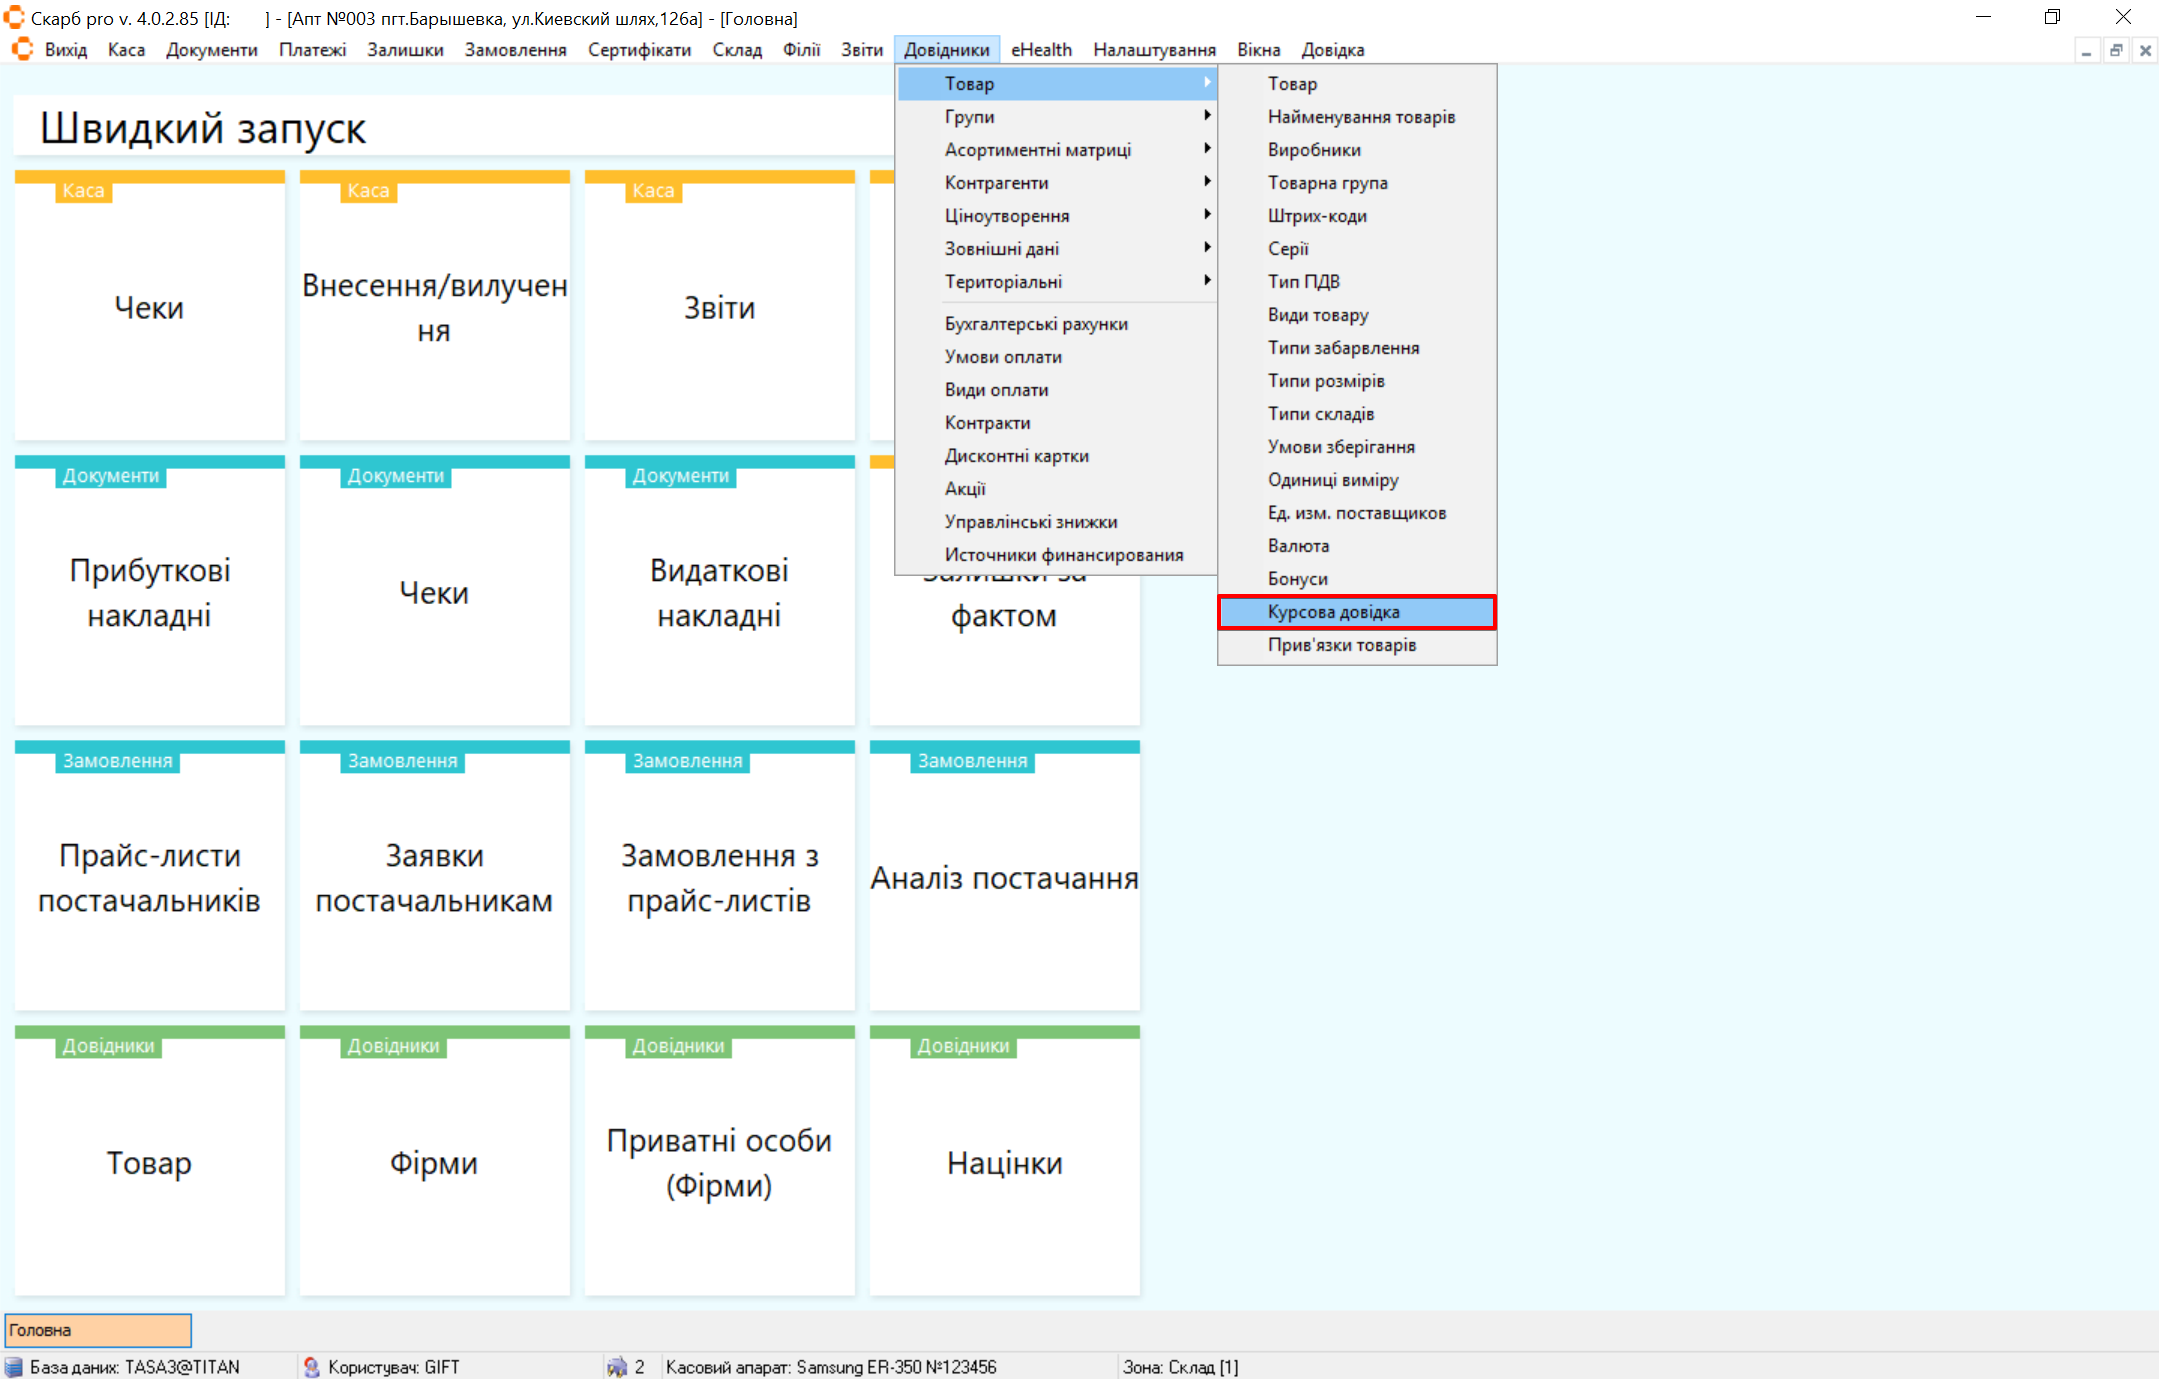
Task: Click the Скарб orange logo icon in menu bar
Action: tap(22, 49)
